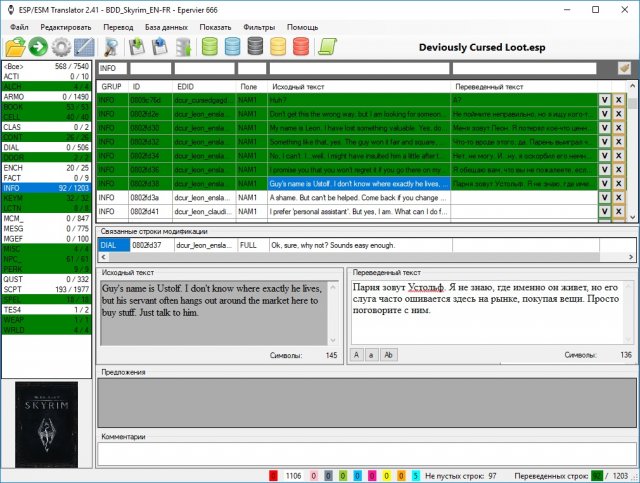Click the green arrow toolbar icon
640x483 pixels.
[39, 46]
